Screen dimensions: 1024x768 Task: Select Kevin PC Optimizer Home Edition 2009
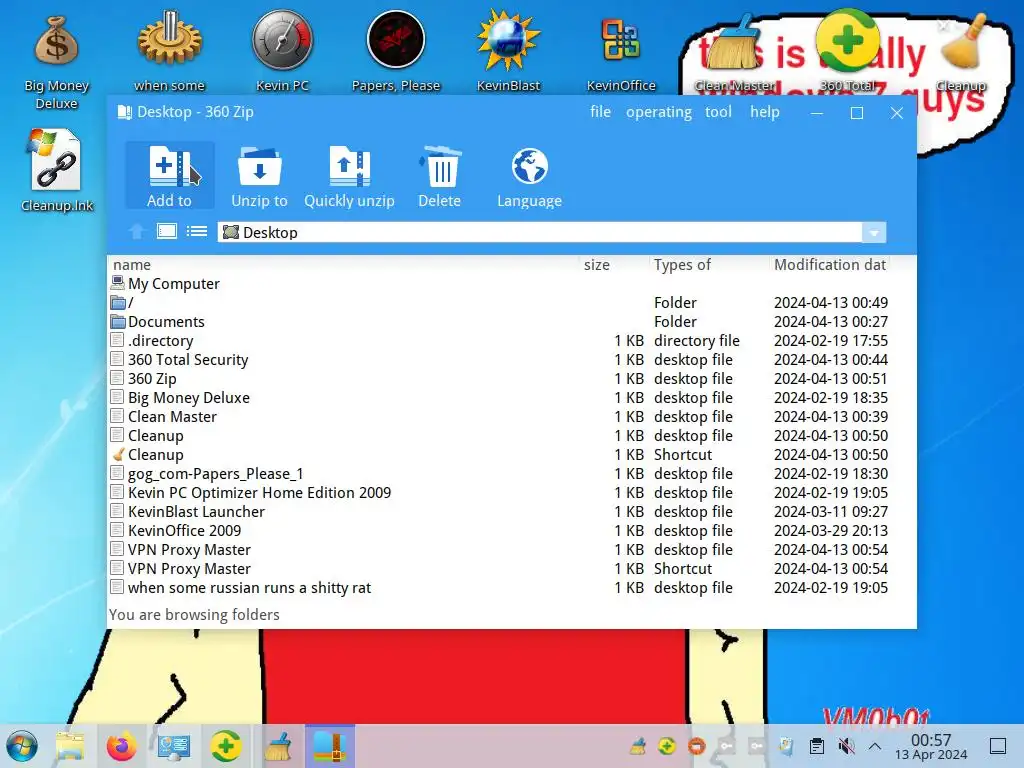point(500,492)
